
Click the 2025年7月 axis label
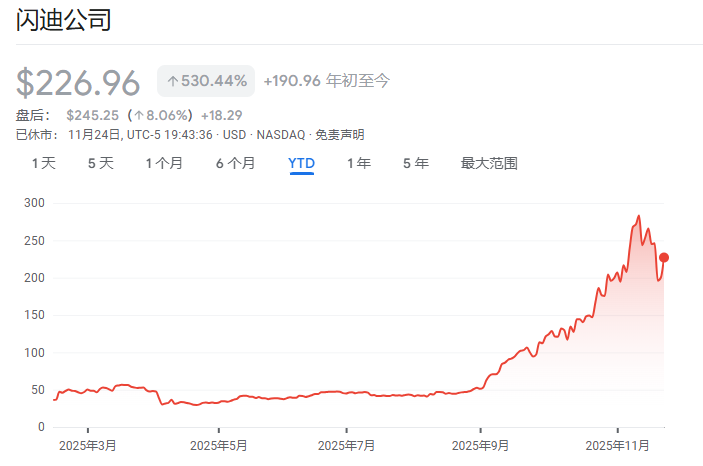click(347, 445)
